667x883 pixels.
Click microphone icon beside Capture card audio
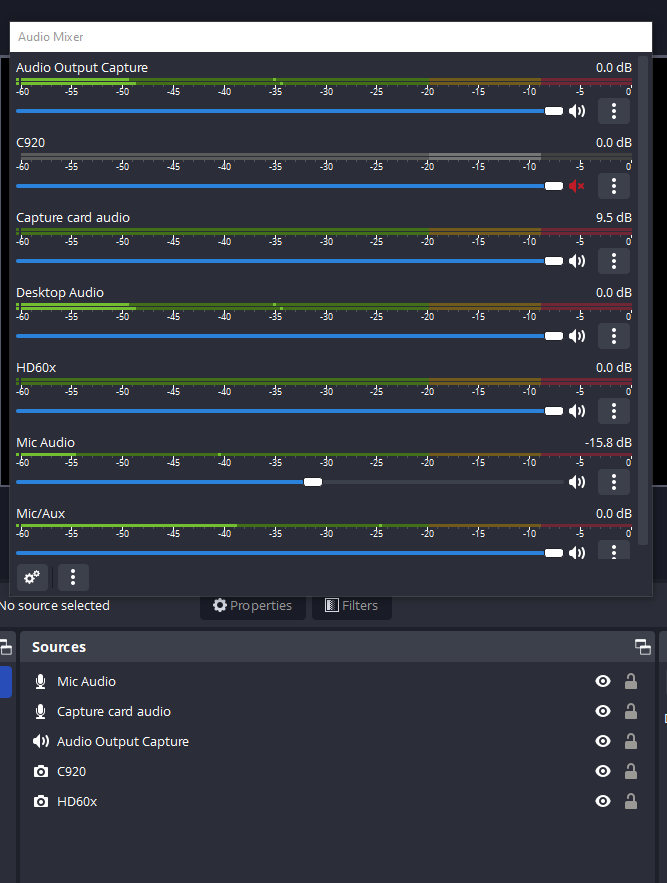[x=41, y=711]
